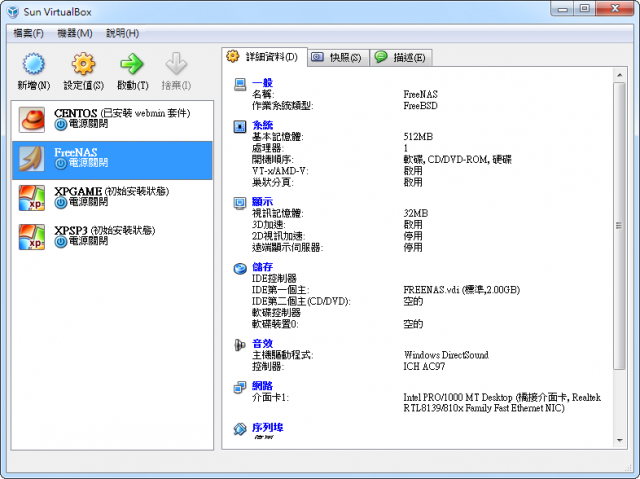Image resolution: width=640 pixels, height=479 pixels.
Task: Switch to the 詳細資料(D) tab
Action: (264, 57)
